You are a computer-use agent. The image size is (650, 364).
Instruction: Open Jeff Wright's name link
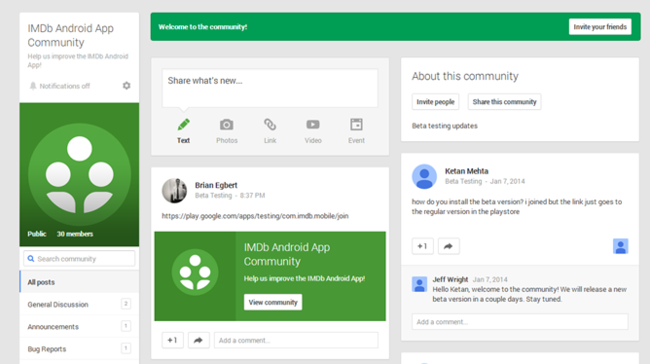click(450, 279)
